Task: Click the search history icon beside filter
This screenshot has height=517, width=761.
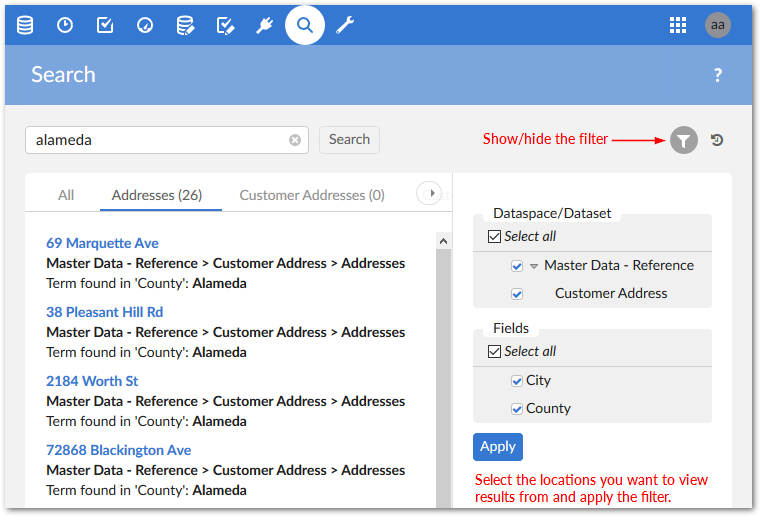Action: point(717,140)
